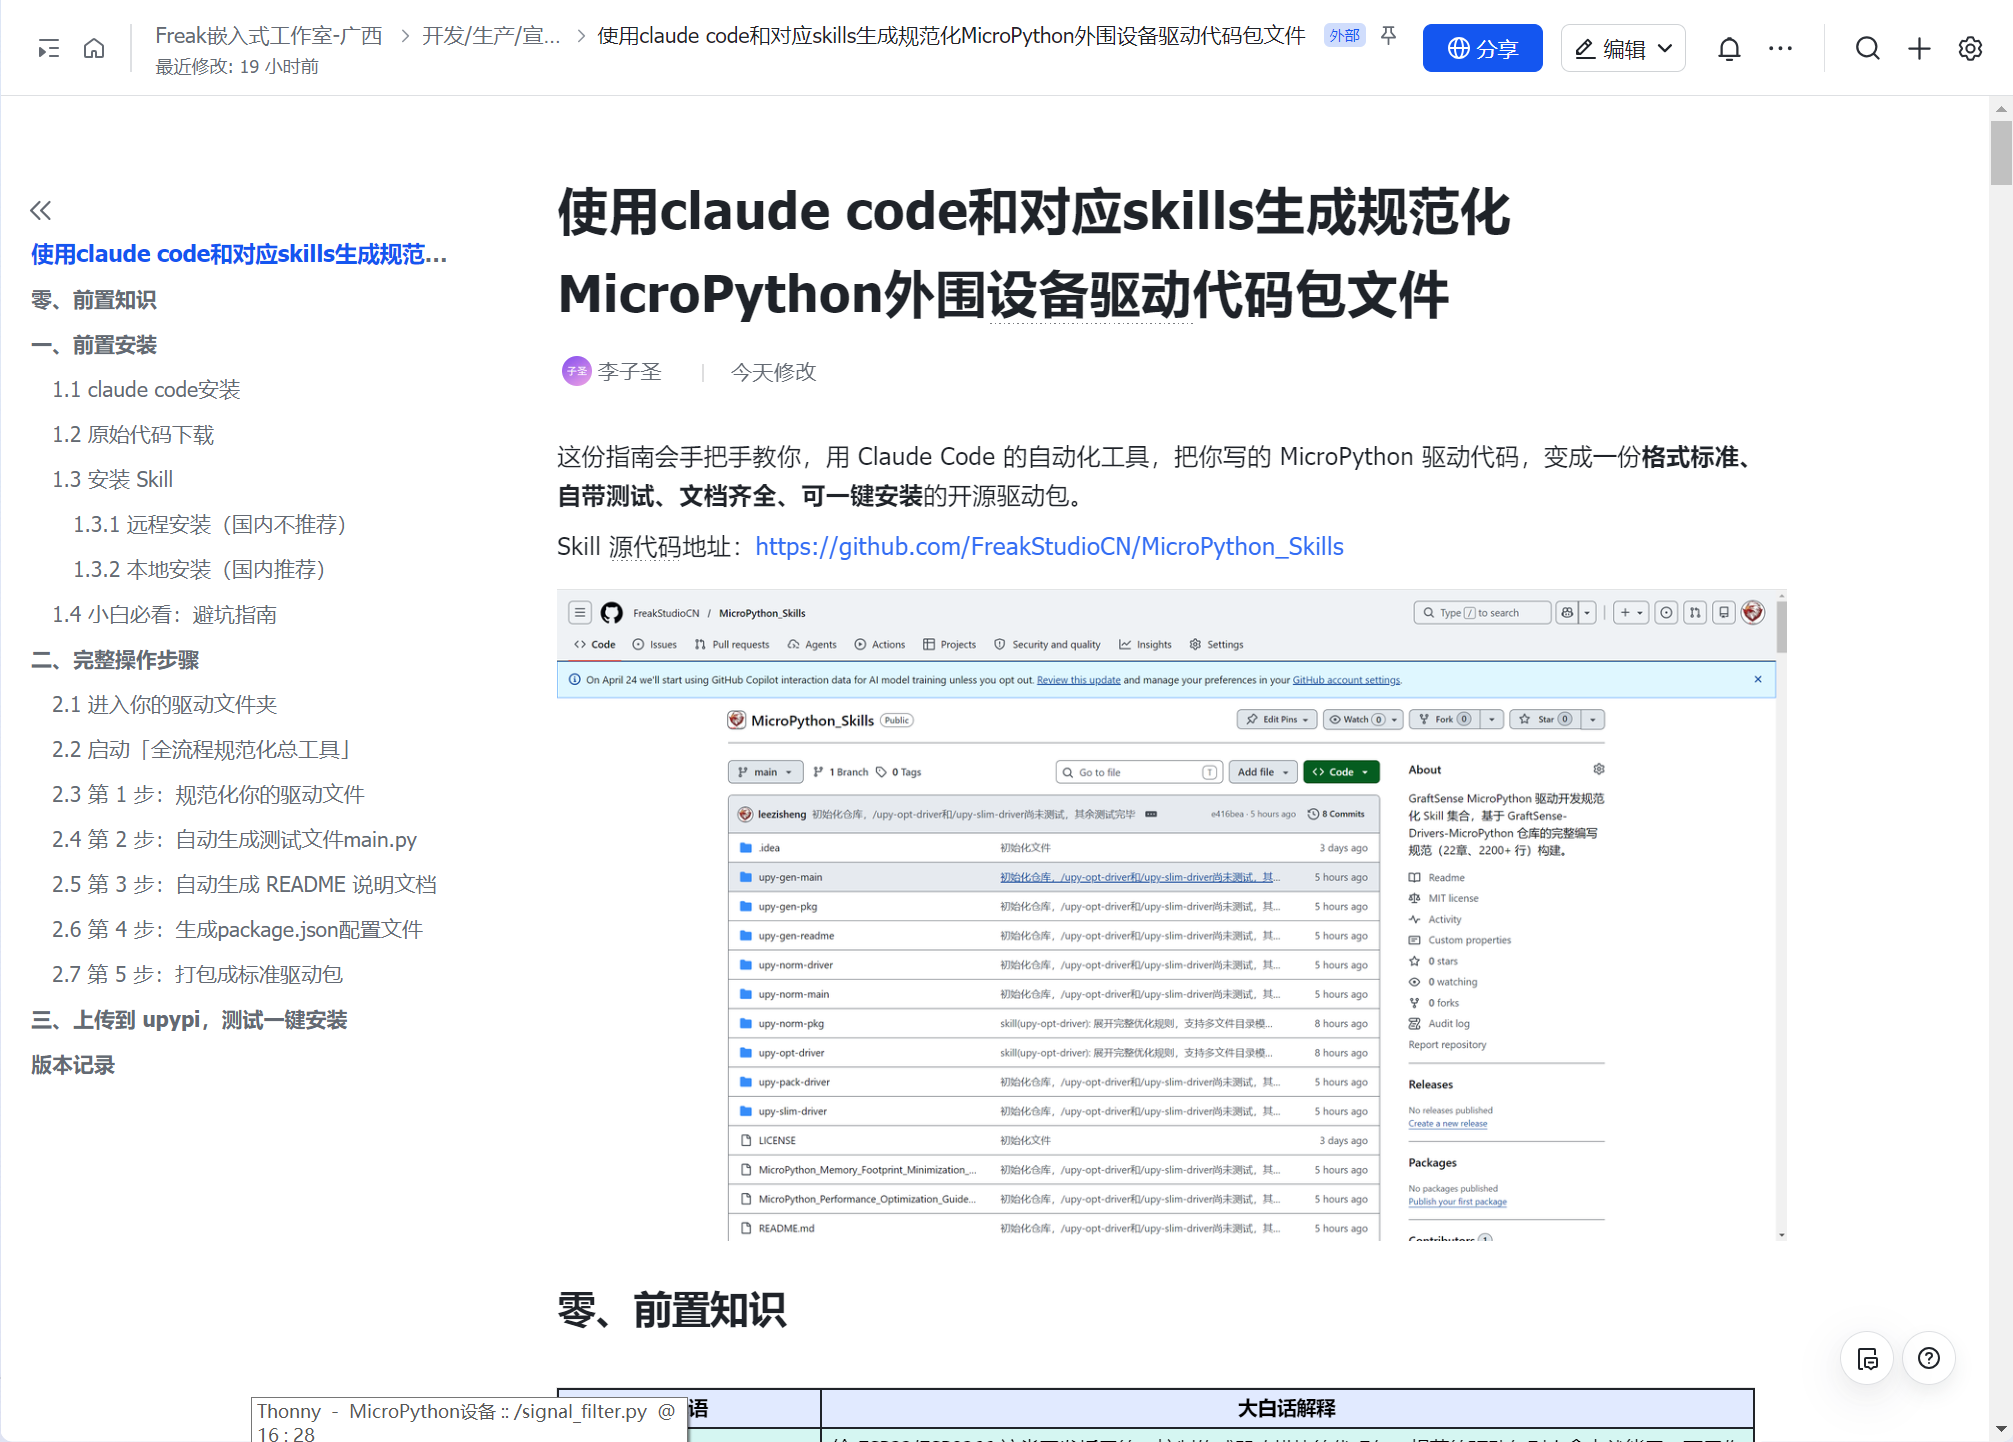Toggle the sidebar navigation tree icon
The image size is (2013, 1442).
point(48,48)
